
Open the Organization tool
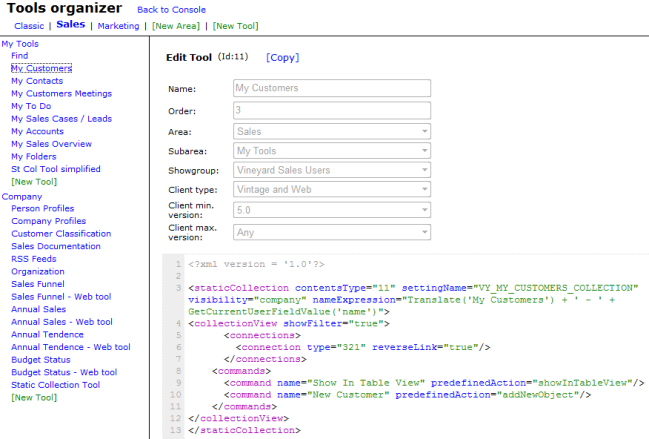tap(38, 272)
